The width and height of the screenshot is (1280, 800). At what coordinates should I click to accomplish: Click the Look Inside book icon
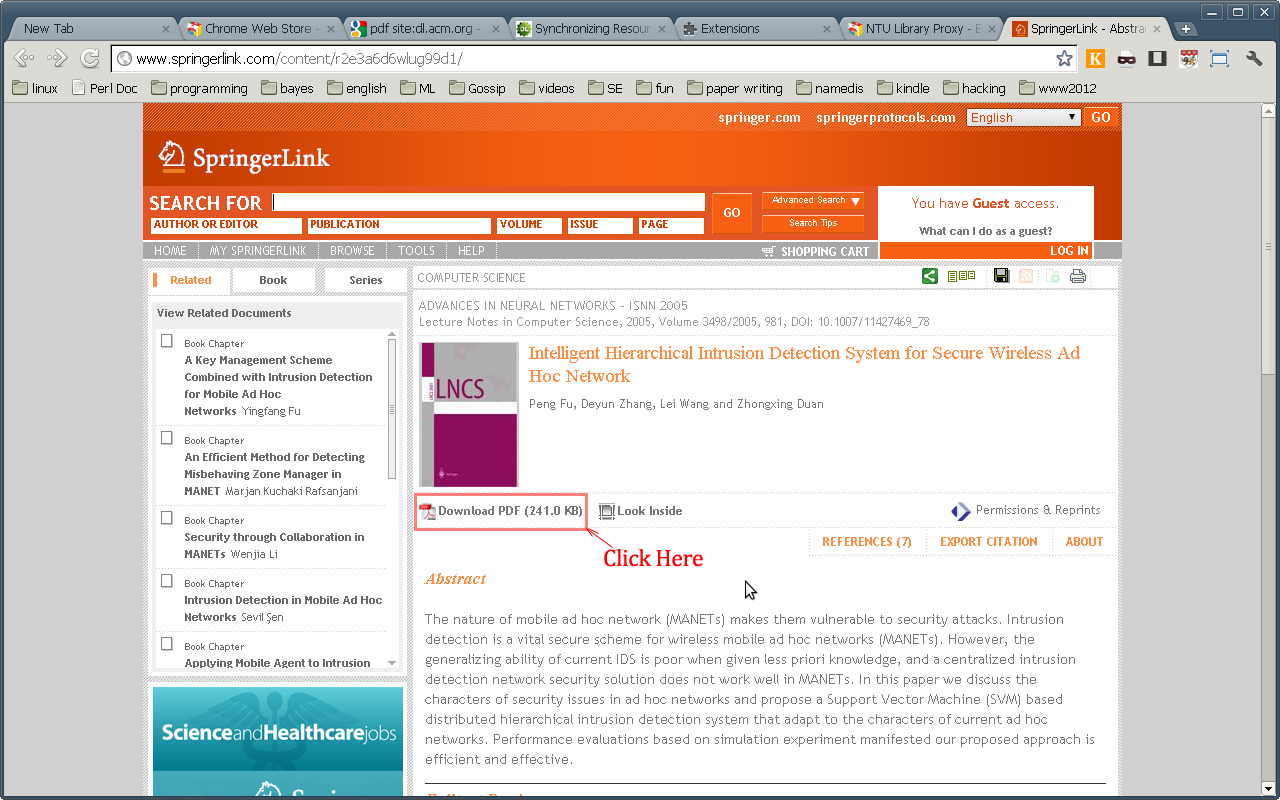(x=606, y=511)
